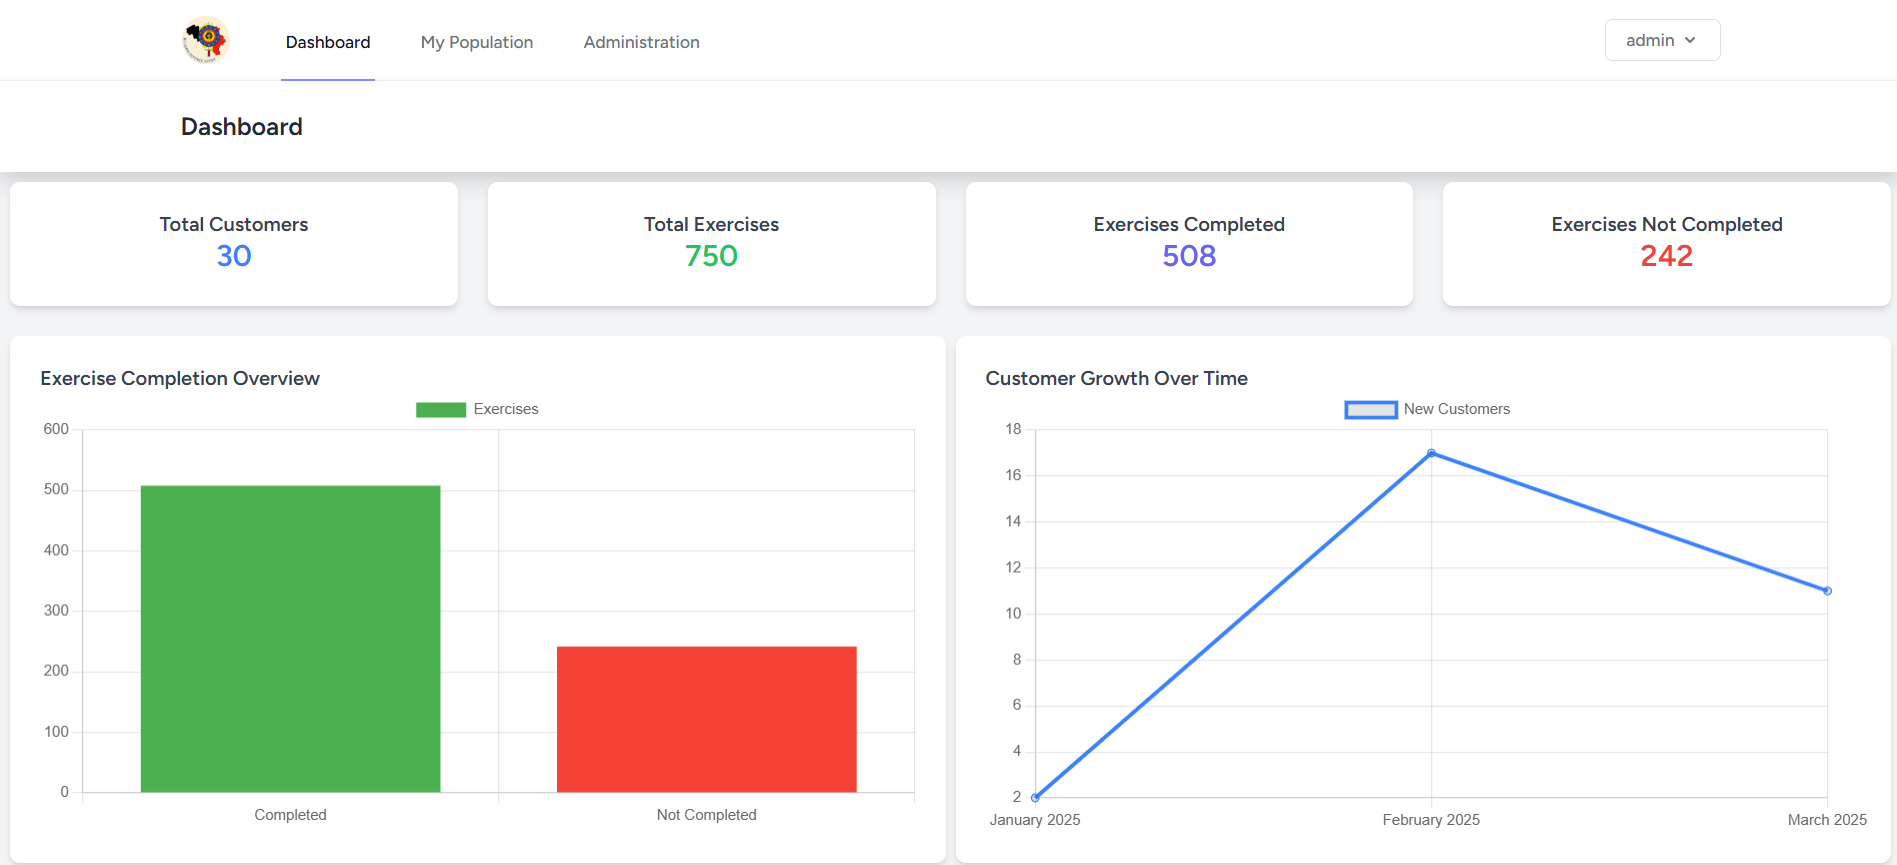
Task: Click the New Customers legend text
Action: 1456,410
